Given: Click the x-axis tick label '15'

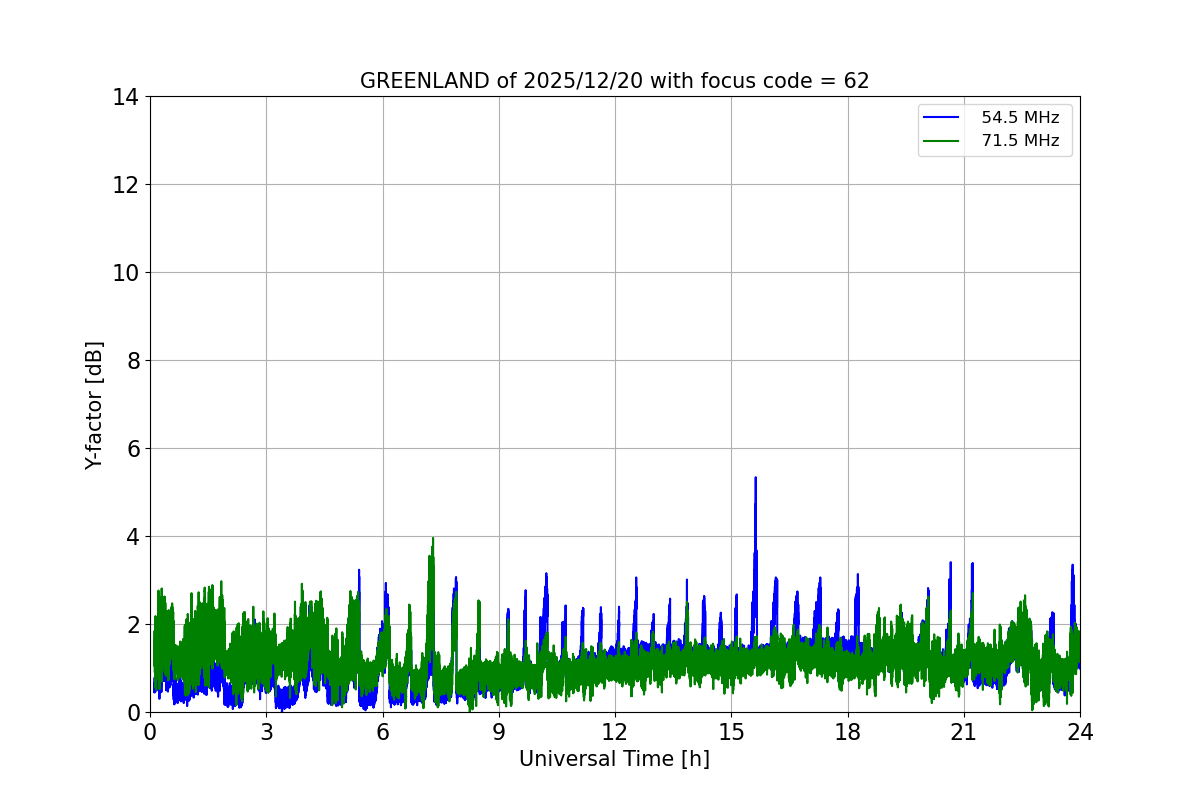Looking at the screenshot, I should [731, 732].
